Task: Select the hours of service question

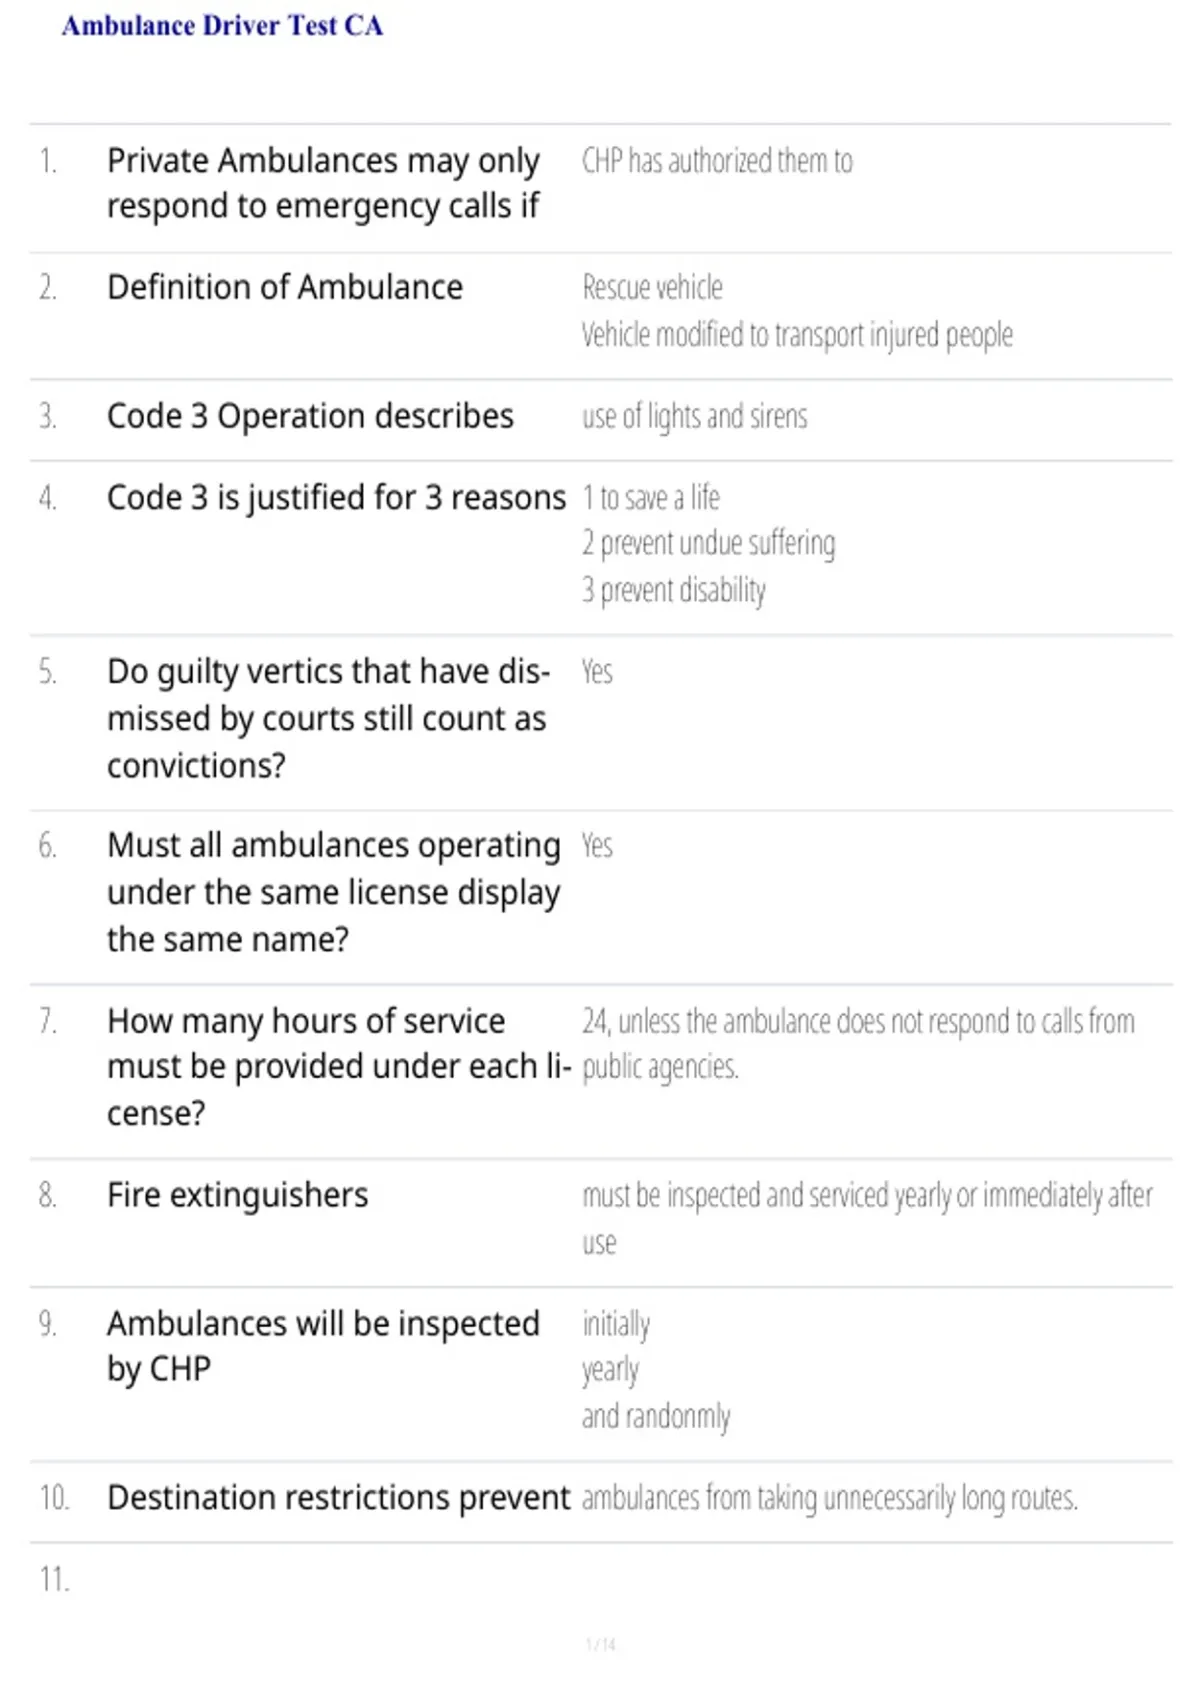Action: click(x=339, y=1067)
